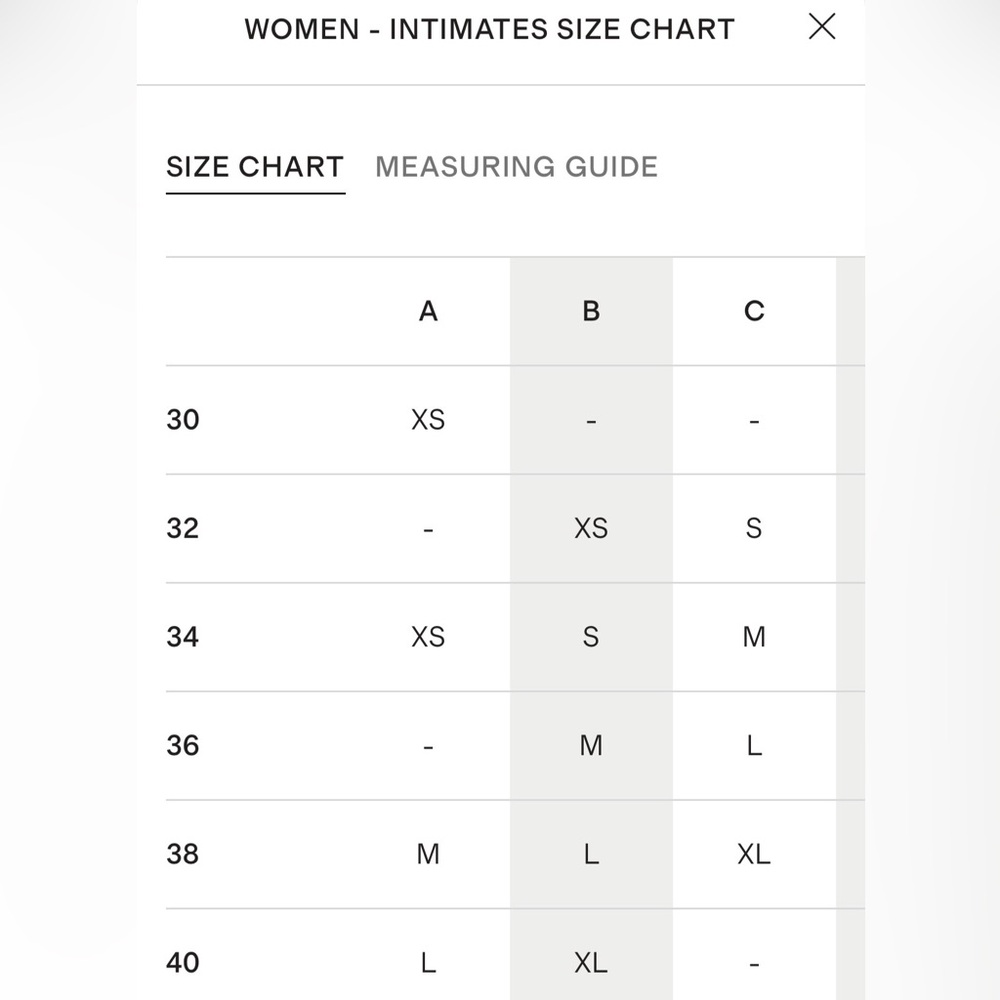Click the A cup column header
Viewport: 1000px width, 1000px height.
point(428,311)
